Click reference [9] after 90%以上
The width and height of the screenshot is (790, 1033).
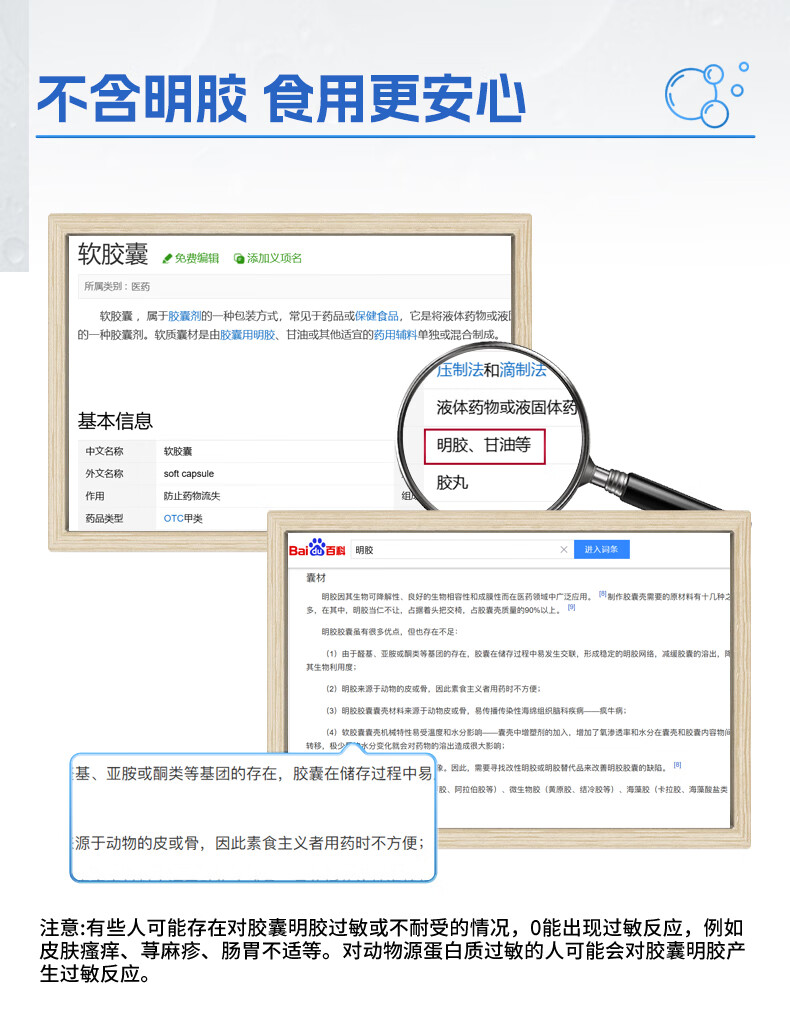pyautogui.click(x=571, y=607)
